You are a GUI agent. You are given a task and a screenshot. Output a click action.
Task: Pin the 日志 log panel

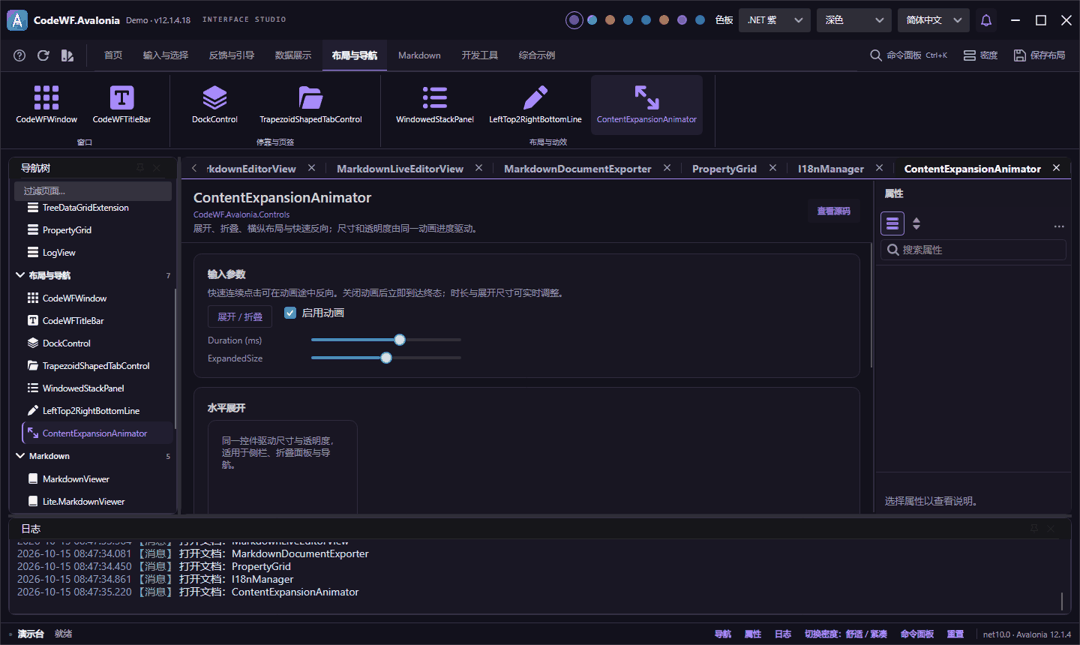click(1034, 529)
